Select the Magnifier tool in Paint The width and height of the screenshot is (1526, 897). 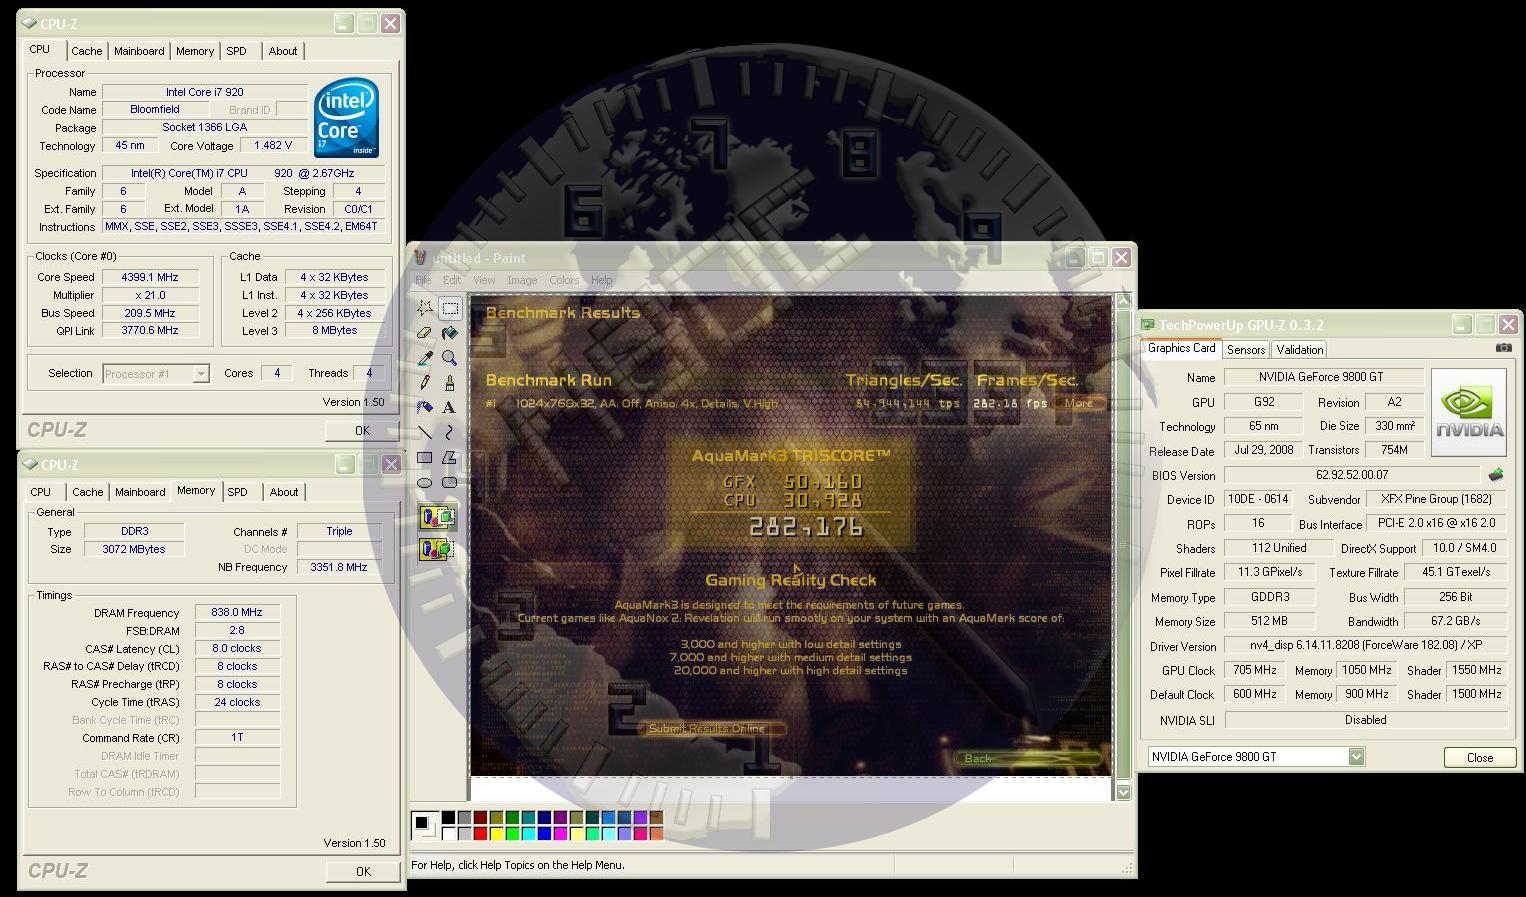point(450,358)
